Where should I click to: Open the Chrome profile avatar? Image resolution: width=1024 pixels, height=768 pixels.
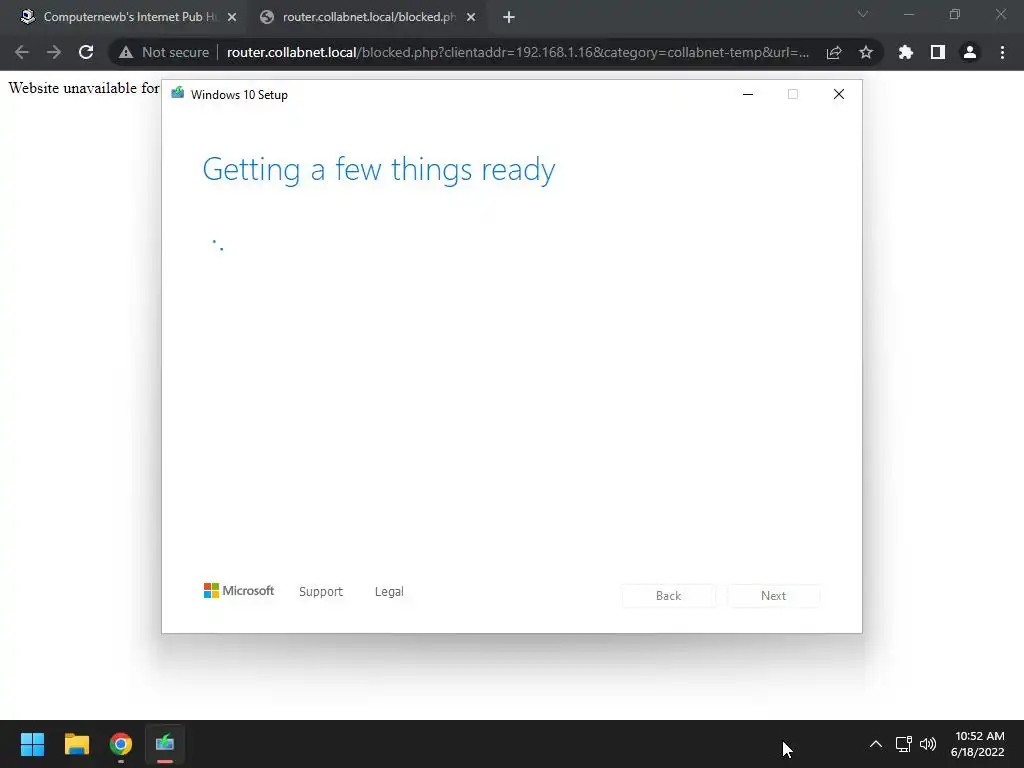coord(970,52)
